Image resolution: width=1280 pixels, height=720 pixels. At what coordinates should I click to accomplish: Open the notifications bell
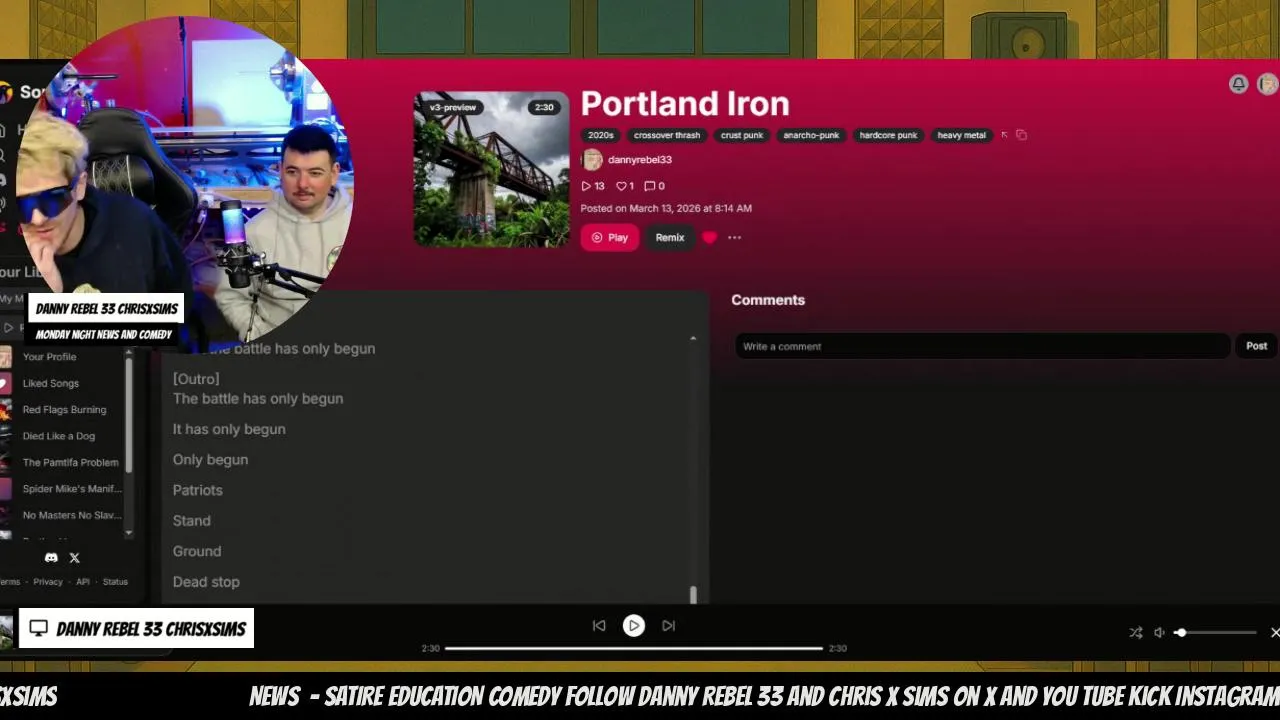click(x=1238, y=85)
